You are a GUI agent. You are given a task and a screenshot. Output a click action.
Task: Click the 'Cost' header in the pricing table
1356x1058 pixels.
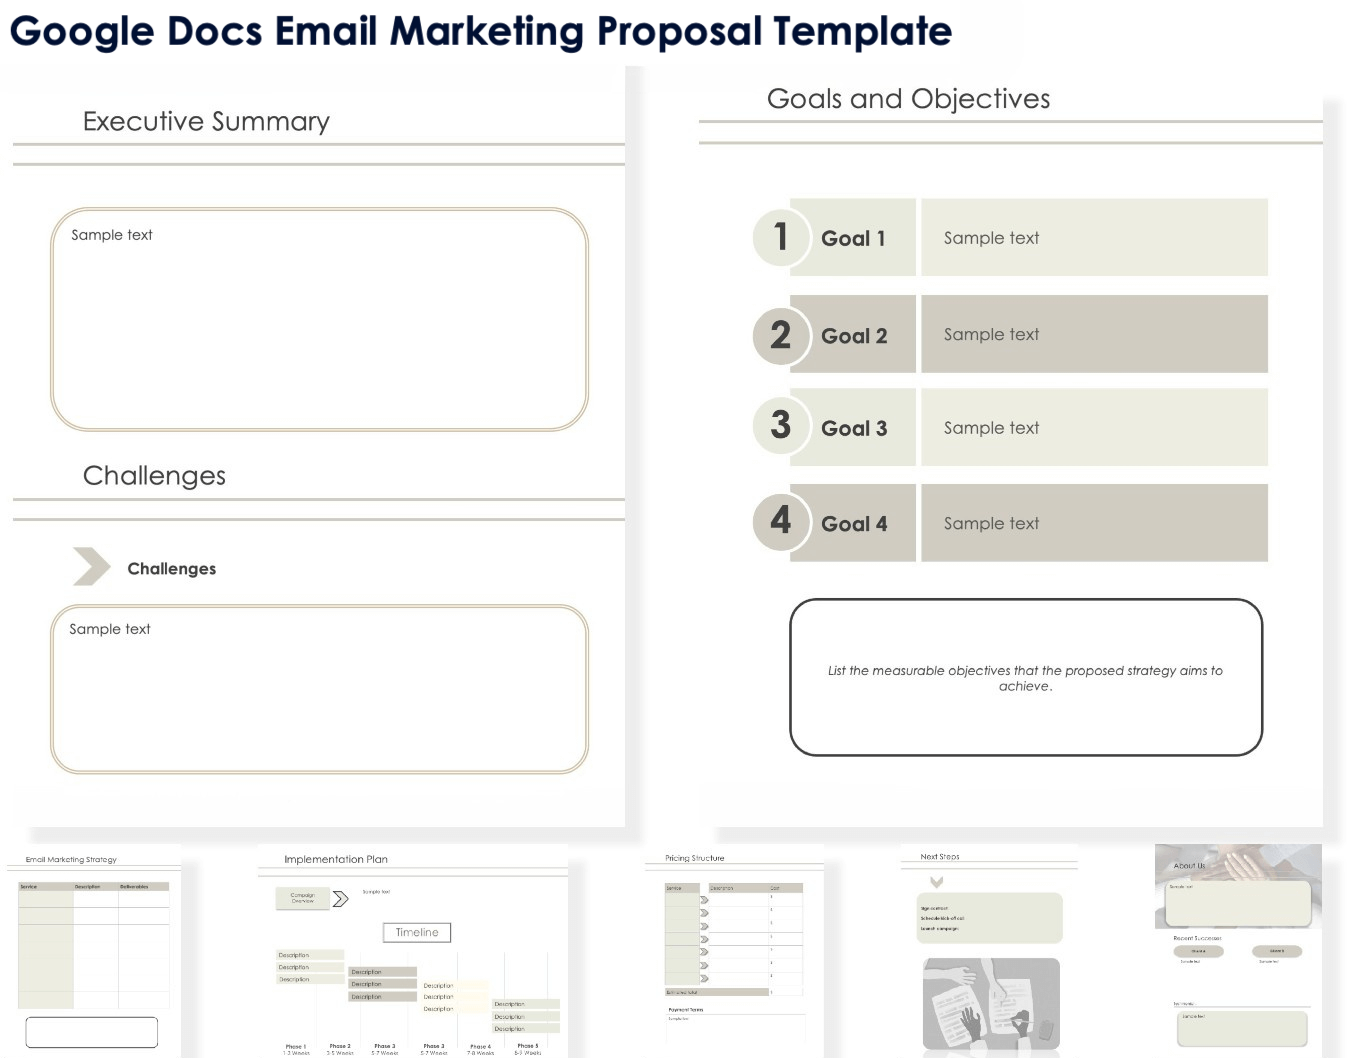click(x=775, y=888)
